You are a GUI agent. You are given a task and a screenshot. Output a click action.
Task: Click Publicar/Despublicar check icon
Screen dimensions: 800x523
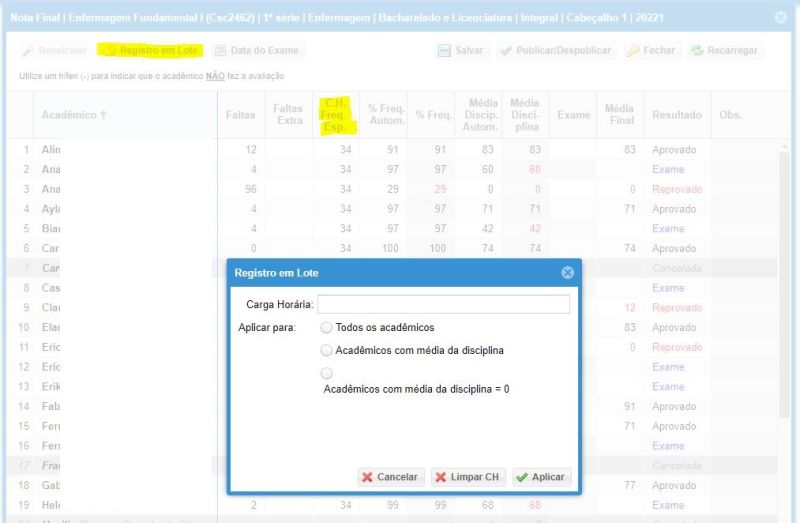(x=506, y=51)
